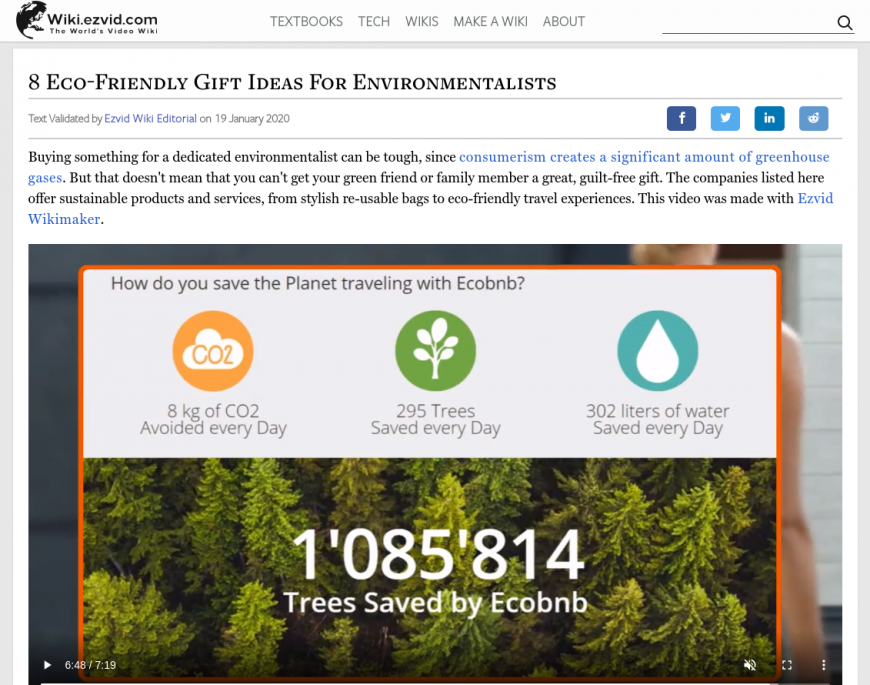The height and width of the screenshot is (685, 870).
Task: Share the article on Facebook
Action: coord(681,118)
